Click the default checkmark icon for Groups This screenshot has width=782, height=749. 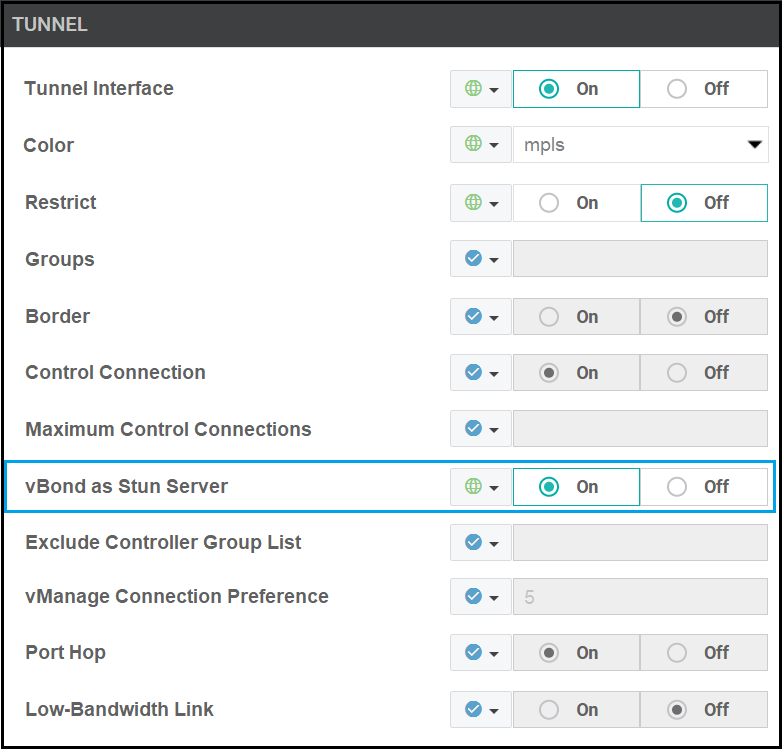coord(474,259)
